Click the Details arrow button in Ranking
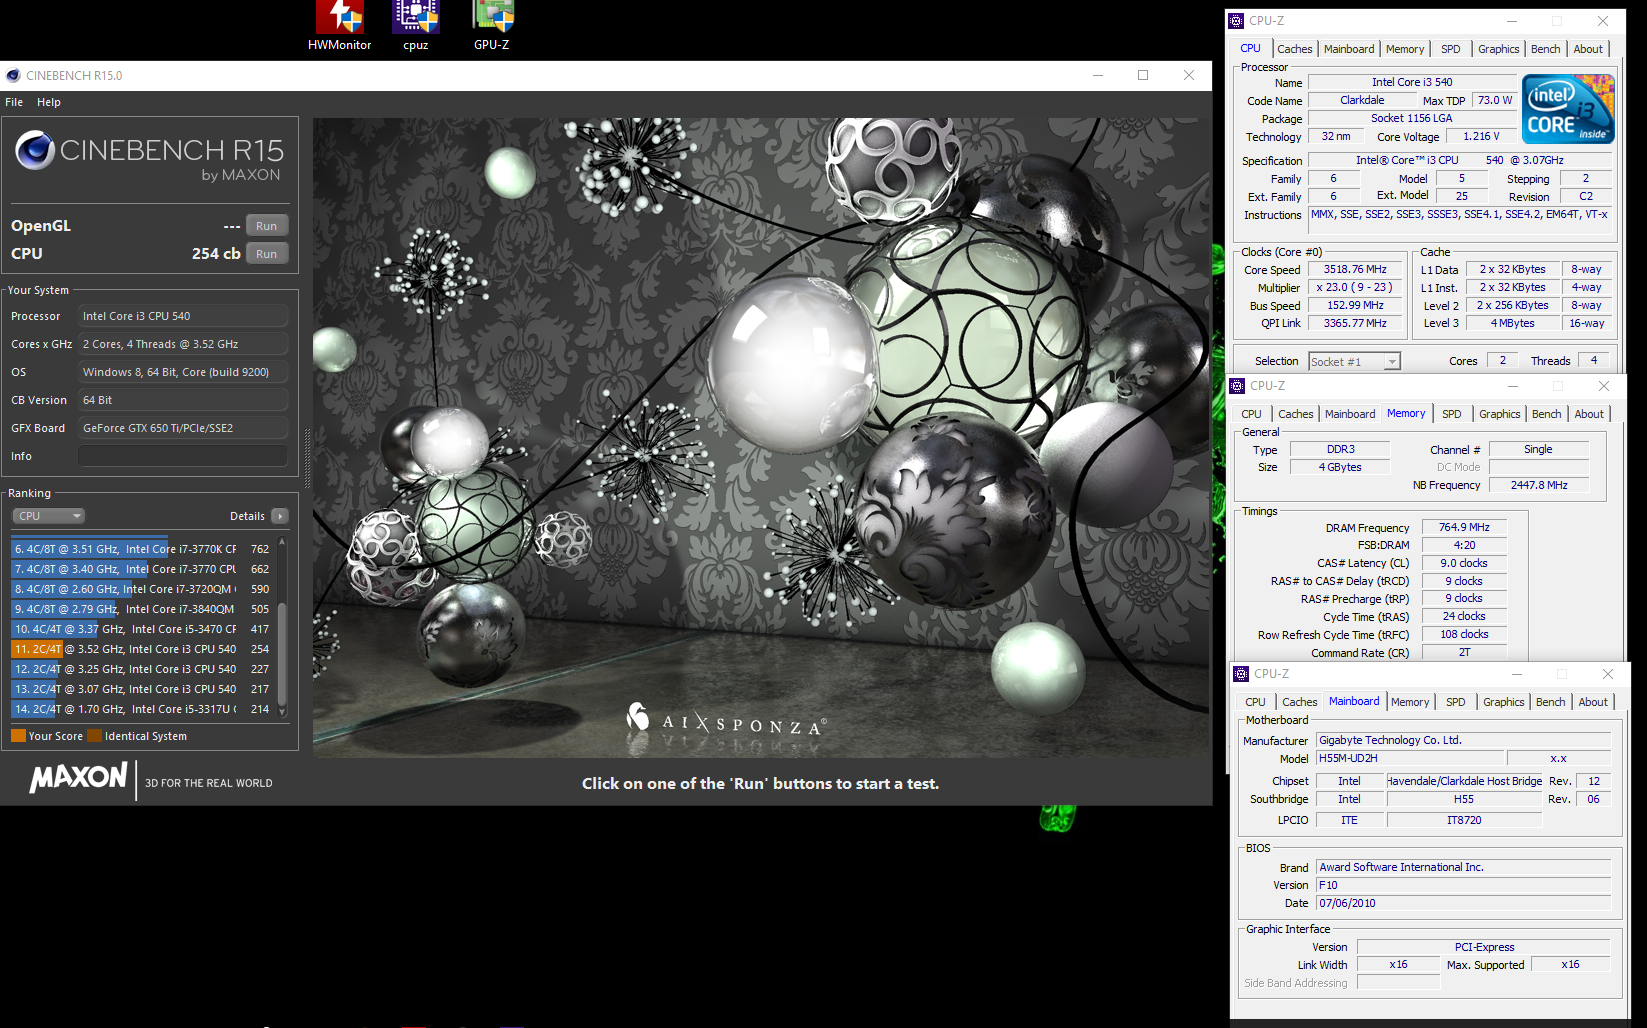The image size is (1647, 1028). point(279,516)
